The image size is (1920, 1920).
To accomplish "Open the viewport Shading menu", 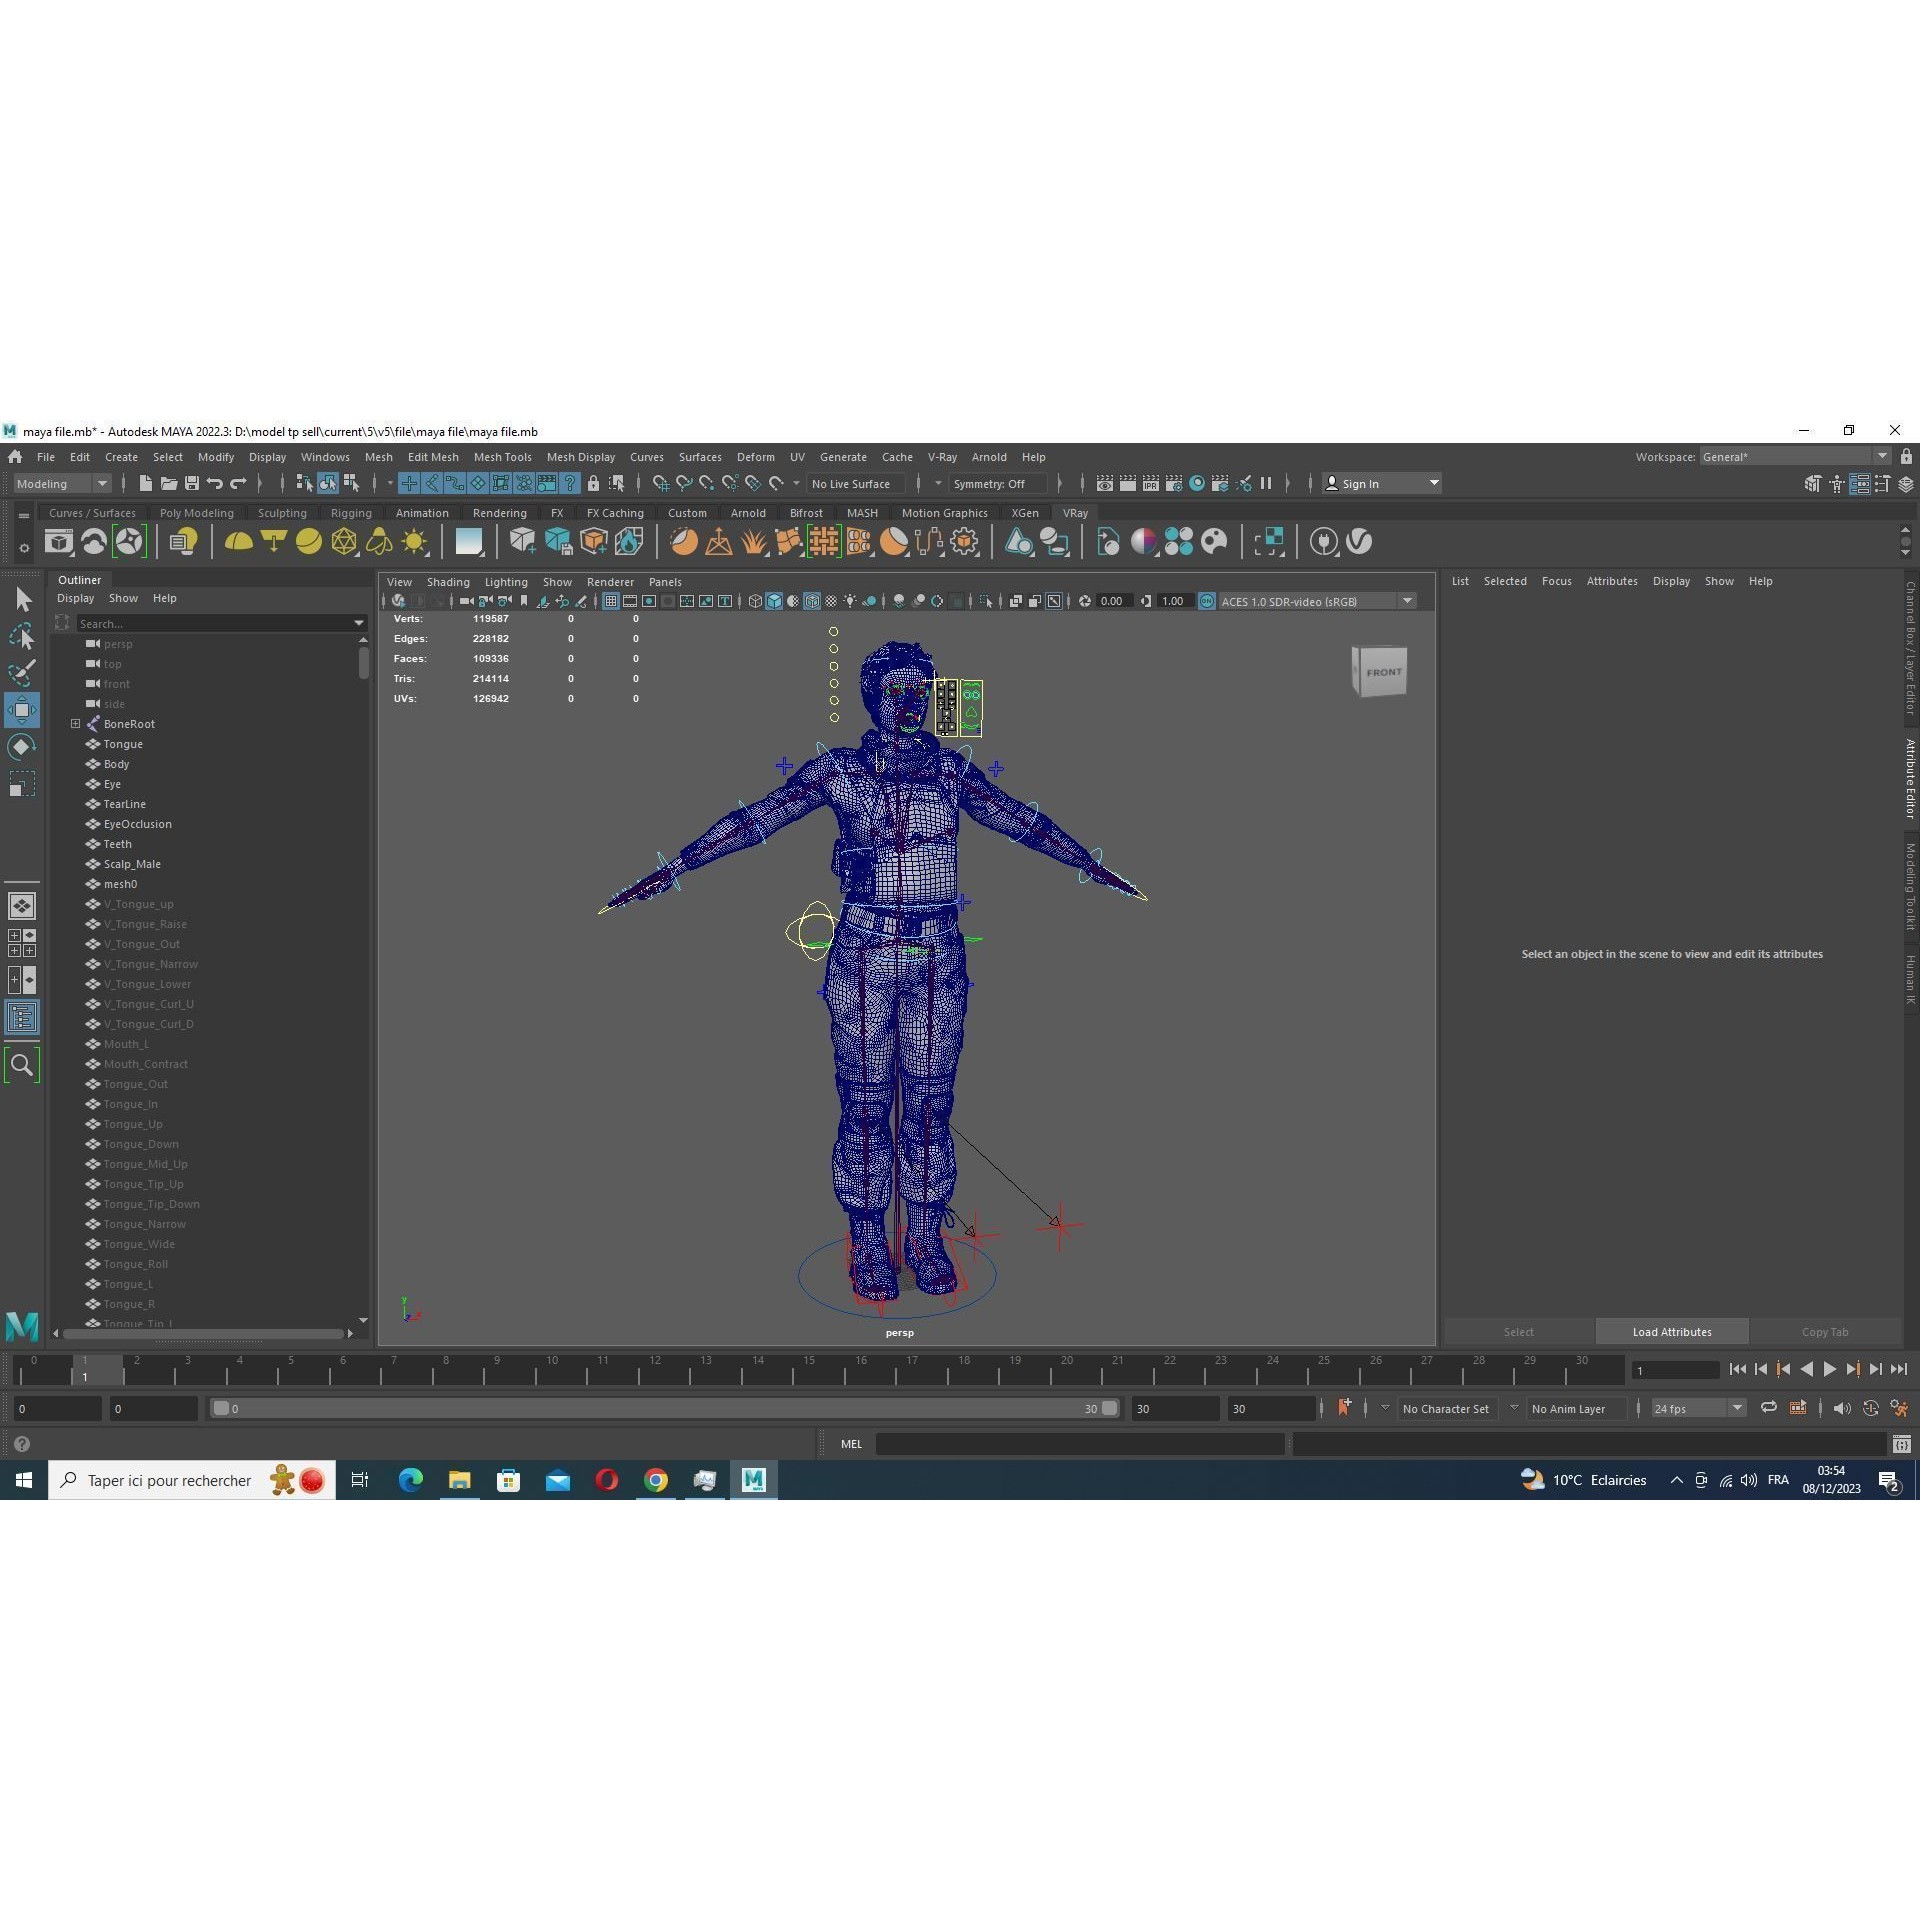I will pyautogui.click(x=448, y=582).
